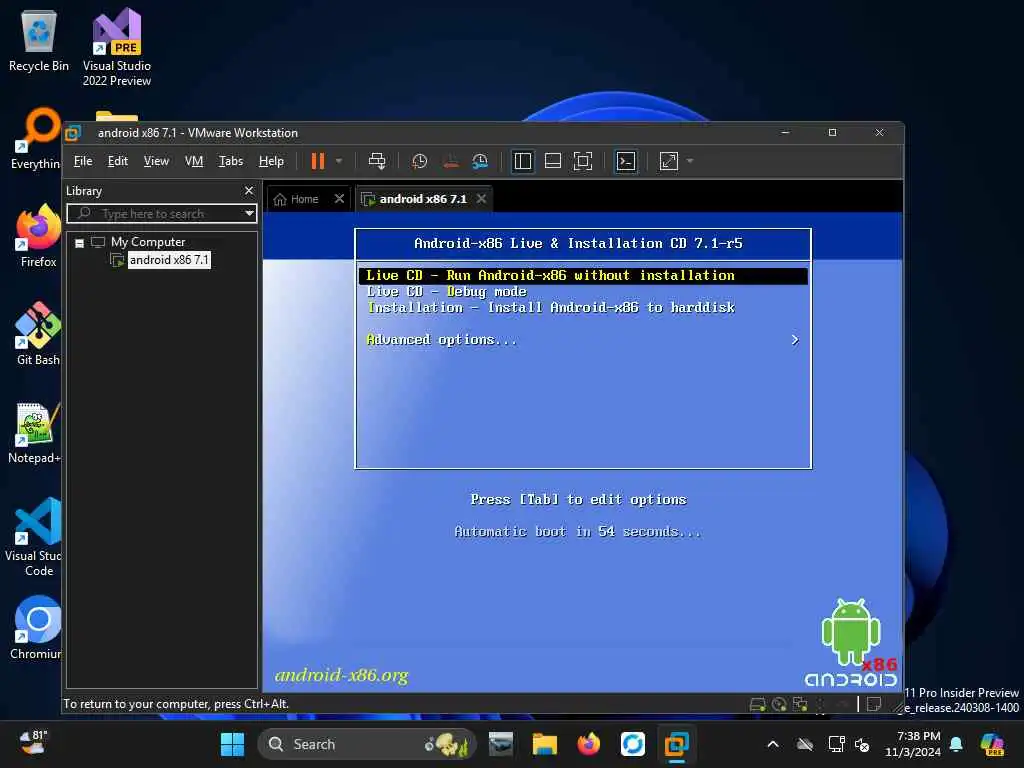The image size is (1024, 768).
Task: Click the VMware Workstation taskbar icon
Action: (677, 744)
